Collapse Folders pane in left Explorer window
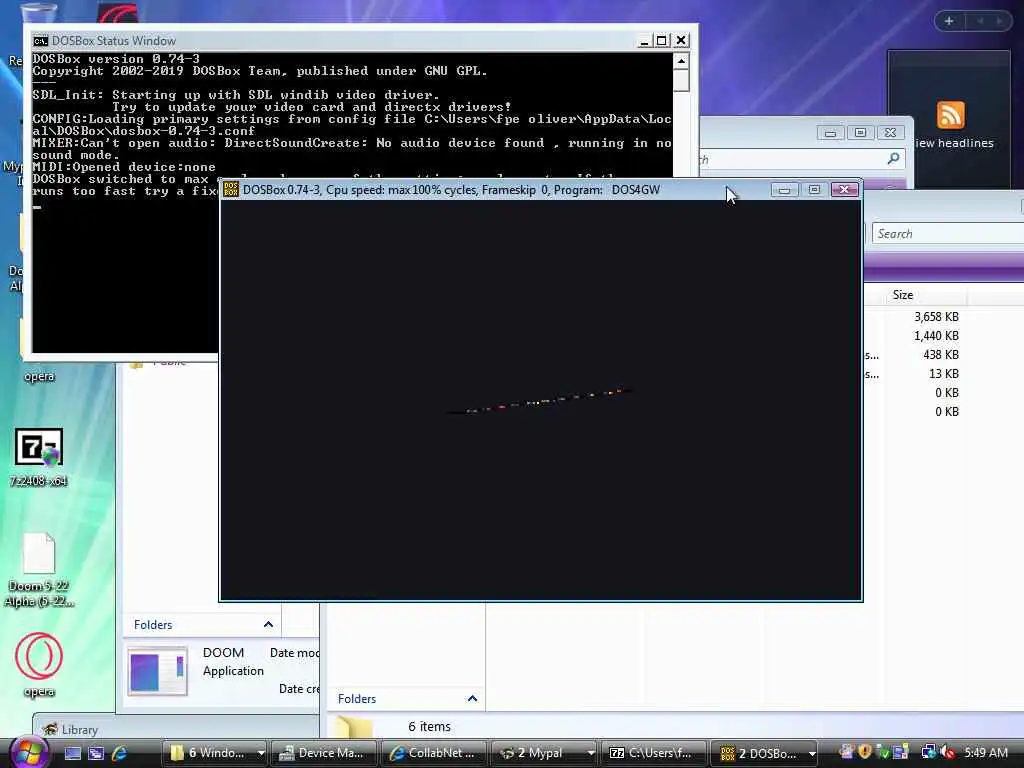Image resolution: width=1024 pixels, height=768 pixels. [268, 624]
